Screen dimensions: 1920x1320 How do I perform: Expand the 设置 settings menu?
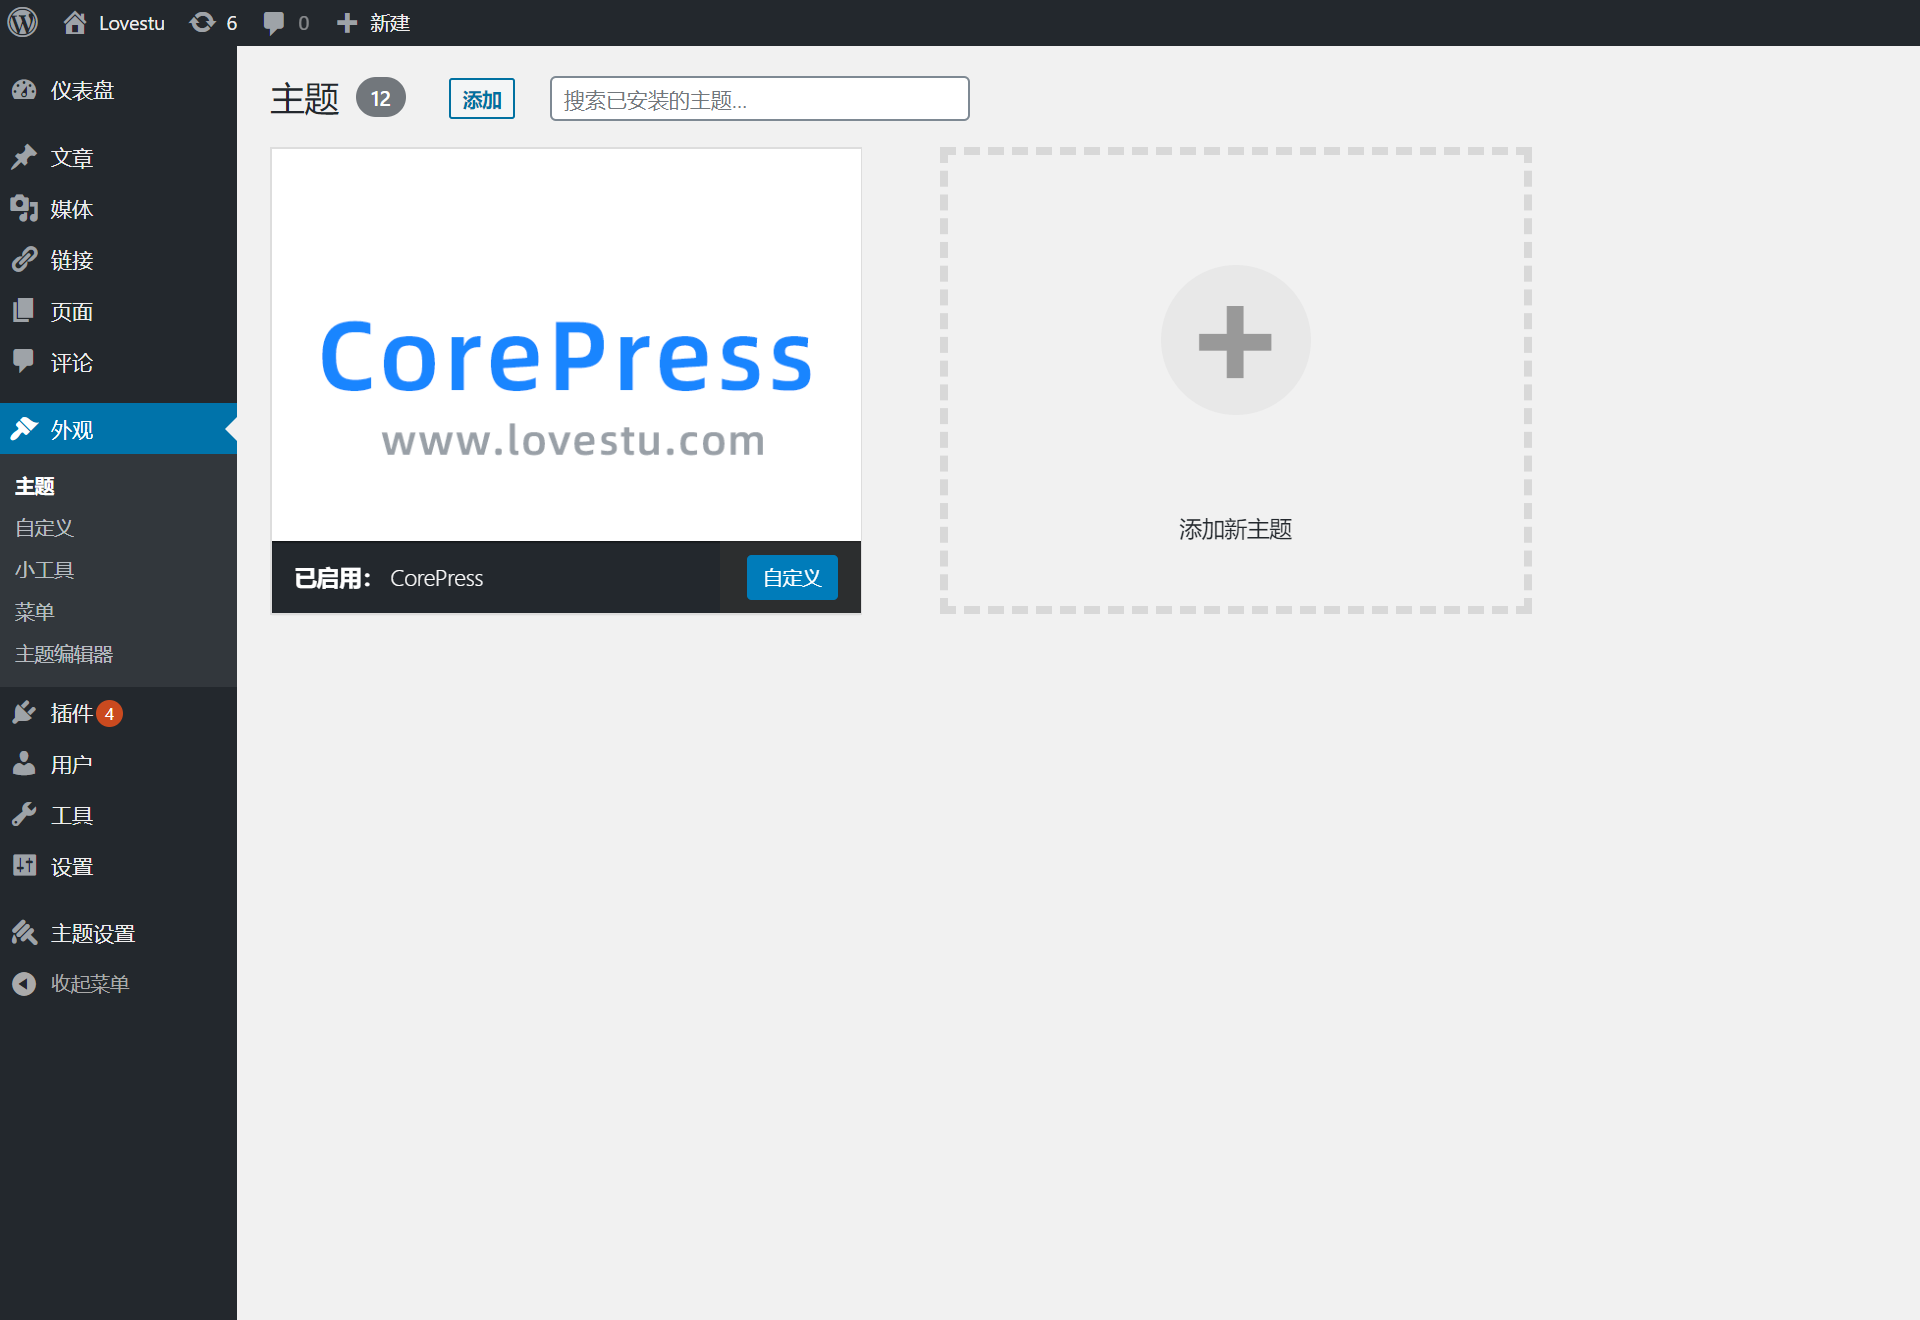(72, 866)
